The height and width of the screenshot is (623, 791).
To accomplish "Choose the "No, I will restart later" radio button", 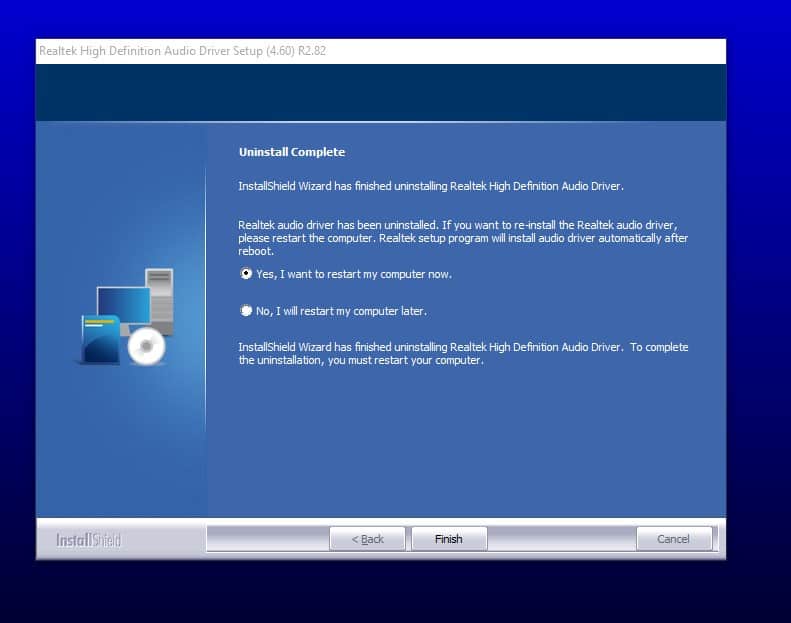I will tap(246, 311).
